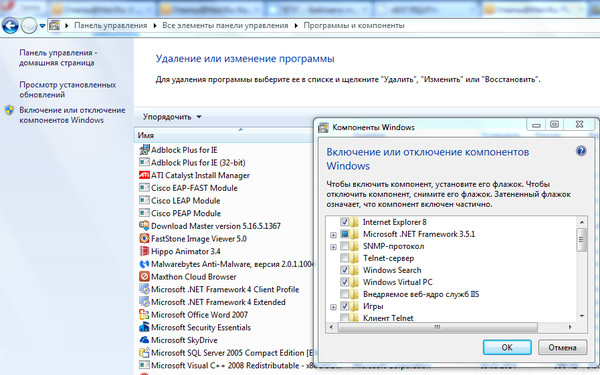Click the Adblock Plus for IE program icon
This screenshot has width=600, height=375.
144,150
